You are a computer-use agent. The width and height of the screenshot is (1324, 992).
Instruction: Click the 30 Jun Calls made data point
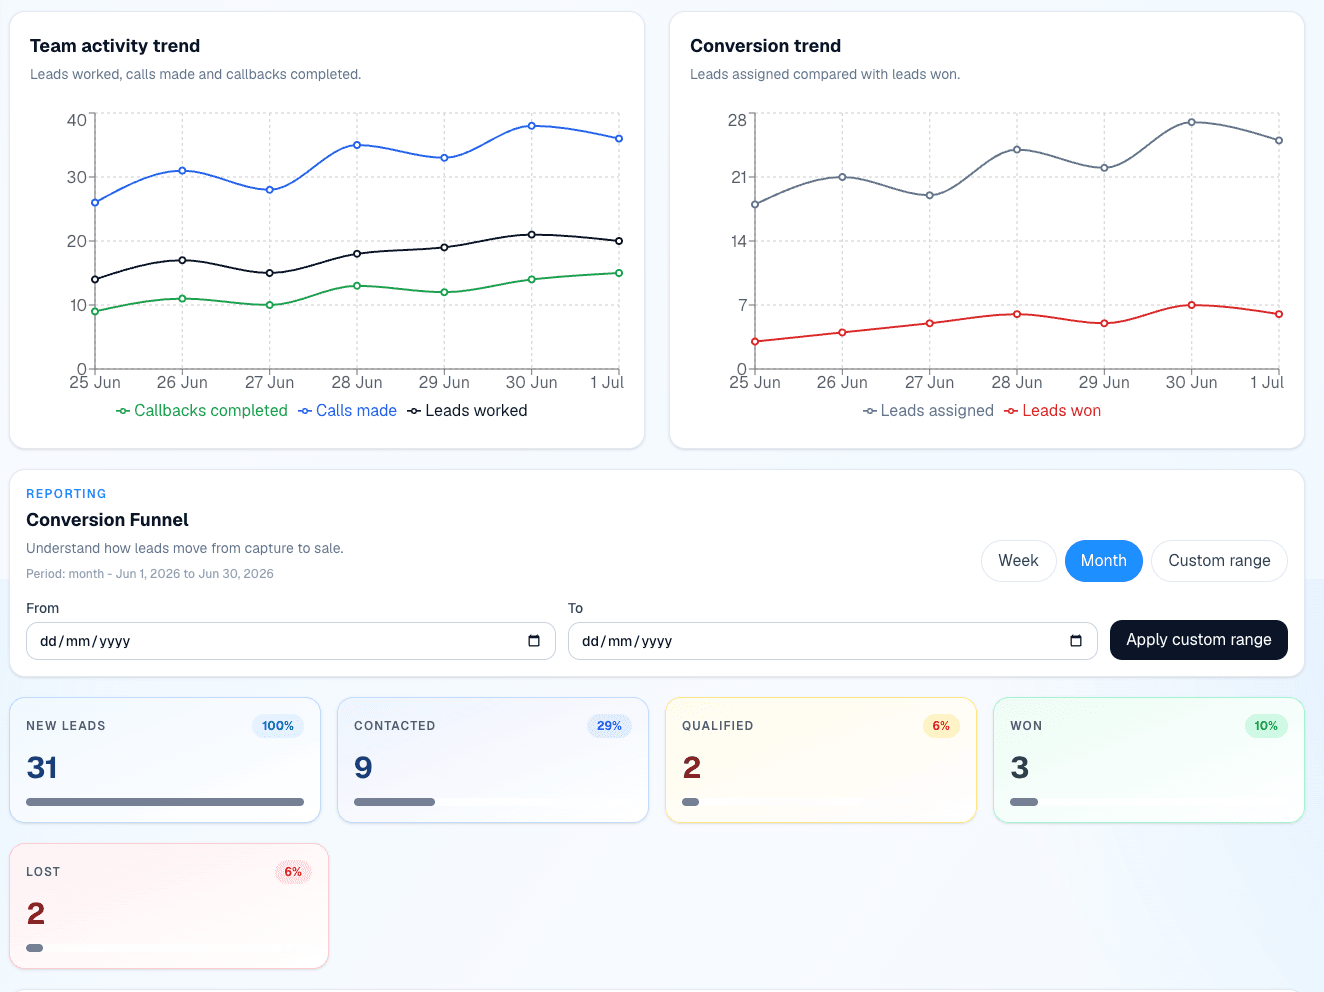point(531,126)
